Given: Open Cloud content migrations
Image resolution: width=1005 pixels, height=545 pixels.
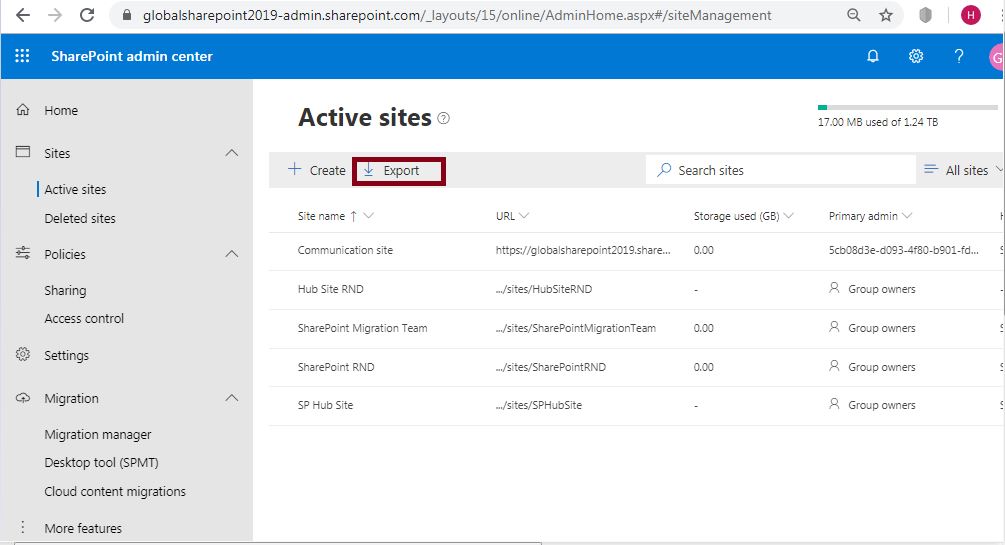Looking at the screenshot, I should pyautogui.click(x=115, y=491).
